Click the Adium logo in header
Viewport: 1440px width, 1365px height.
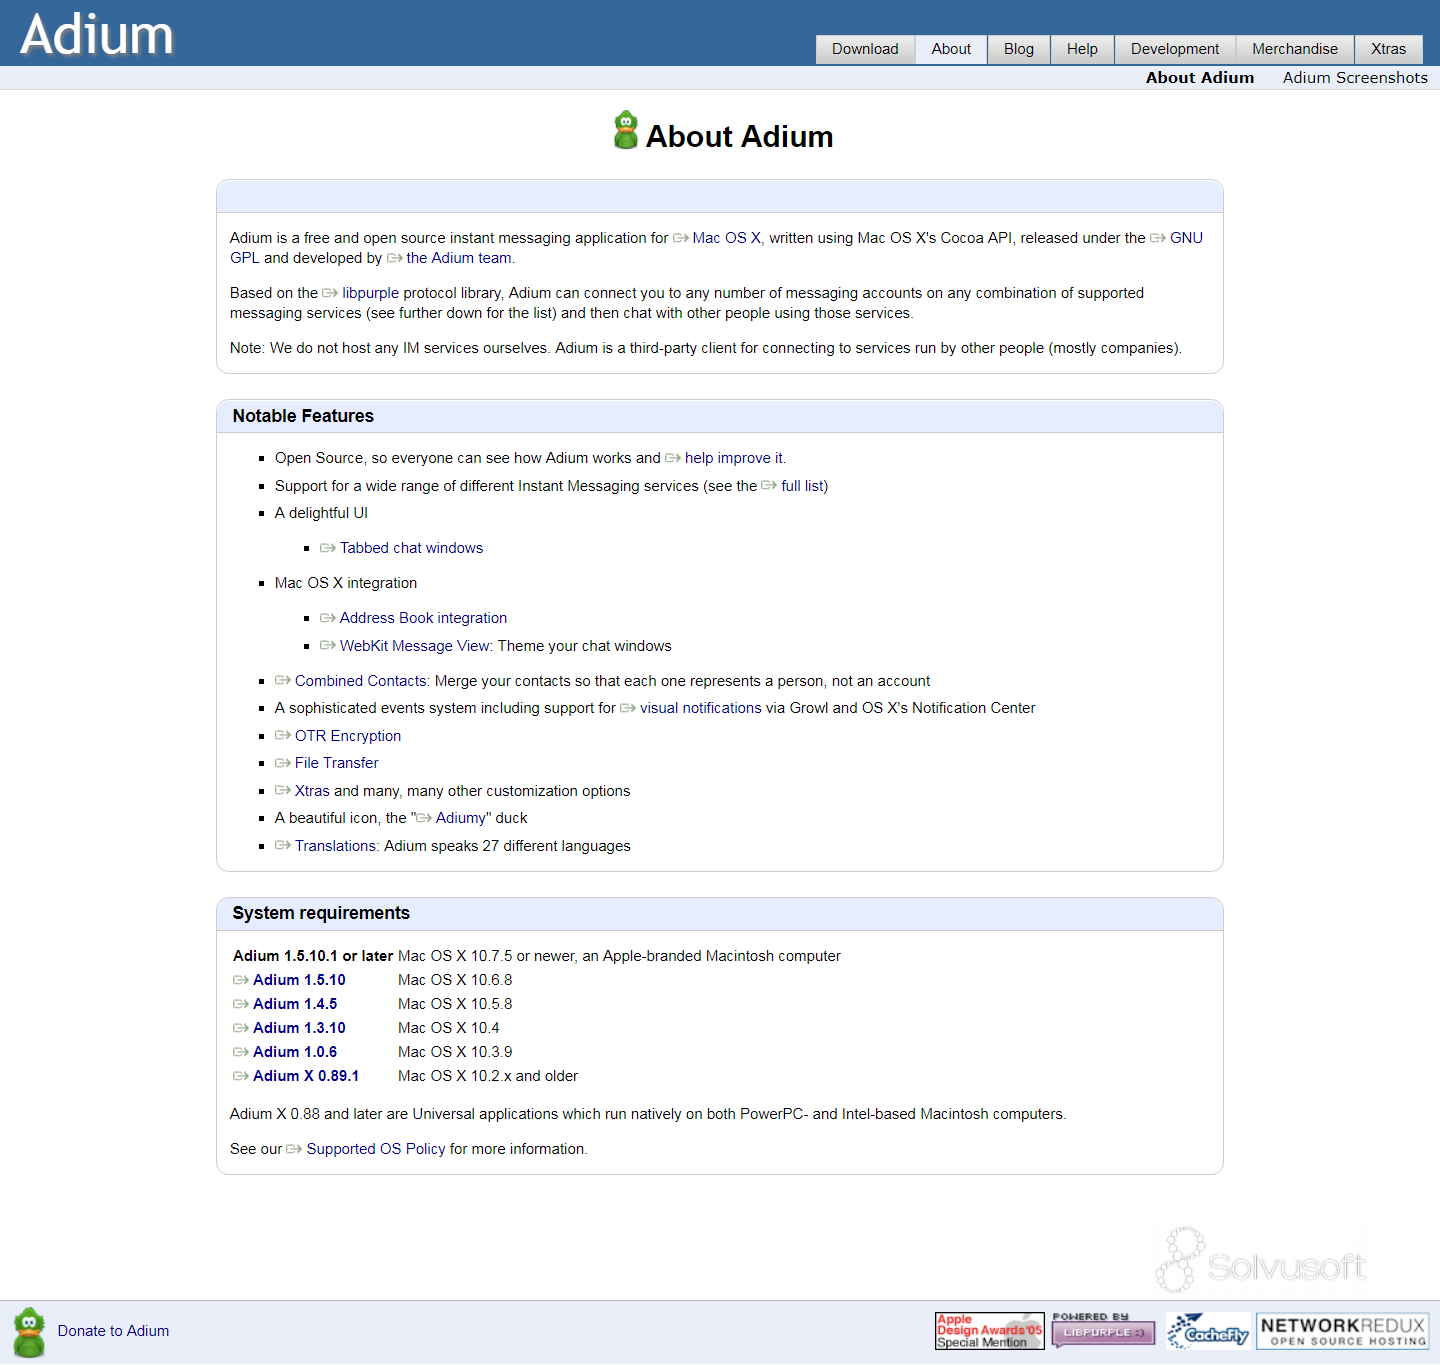point(97,34)
